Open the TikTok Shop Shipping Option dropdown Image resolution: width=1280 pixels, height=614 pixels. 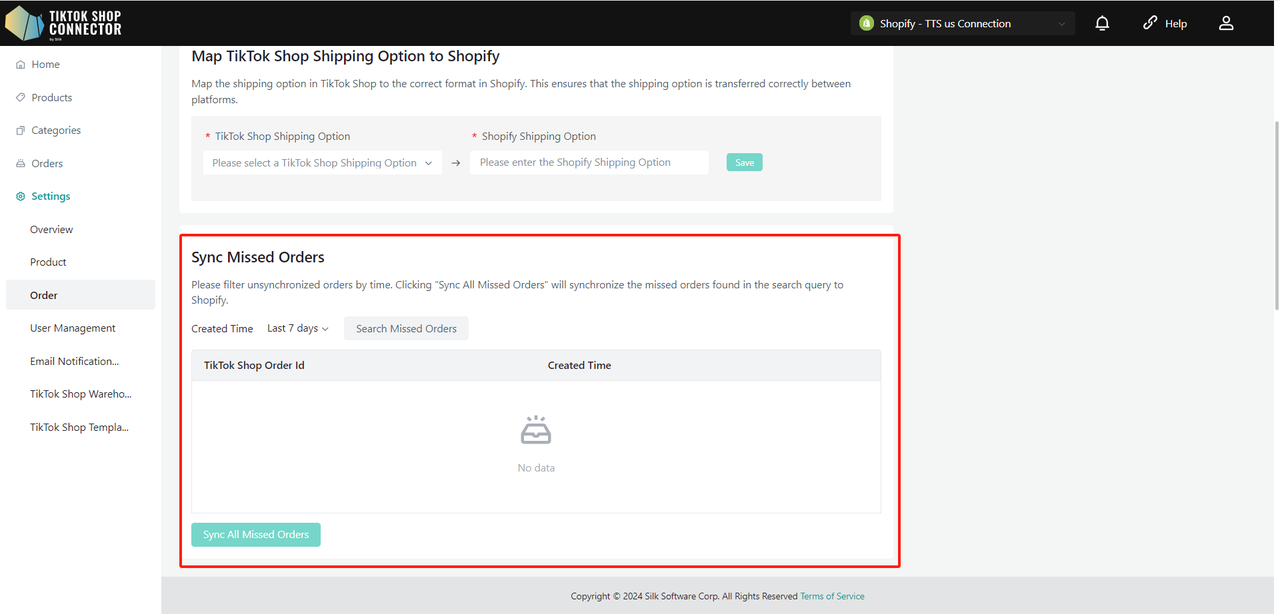pyautogui.click(x=322, y=163)
